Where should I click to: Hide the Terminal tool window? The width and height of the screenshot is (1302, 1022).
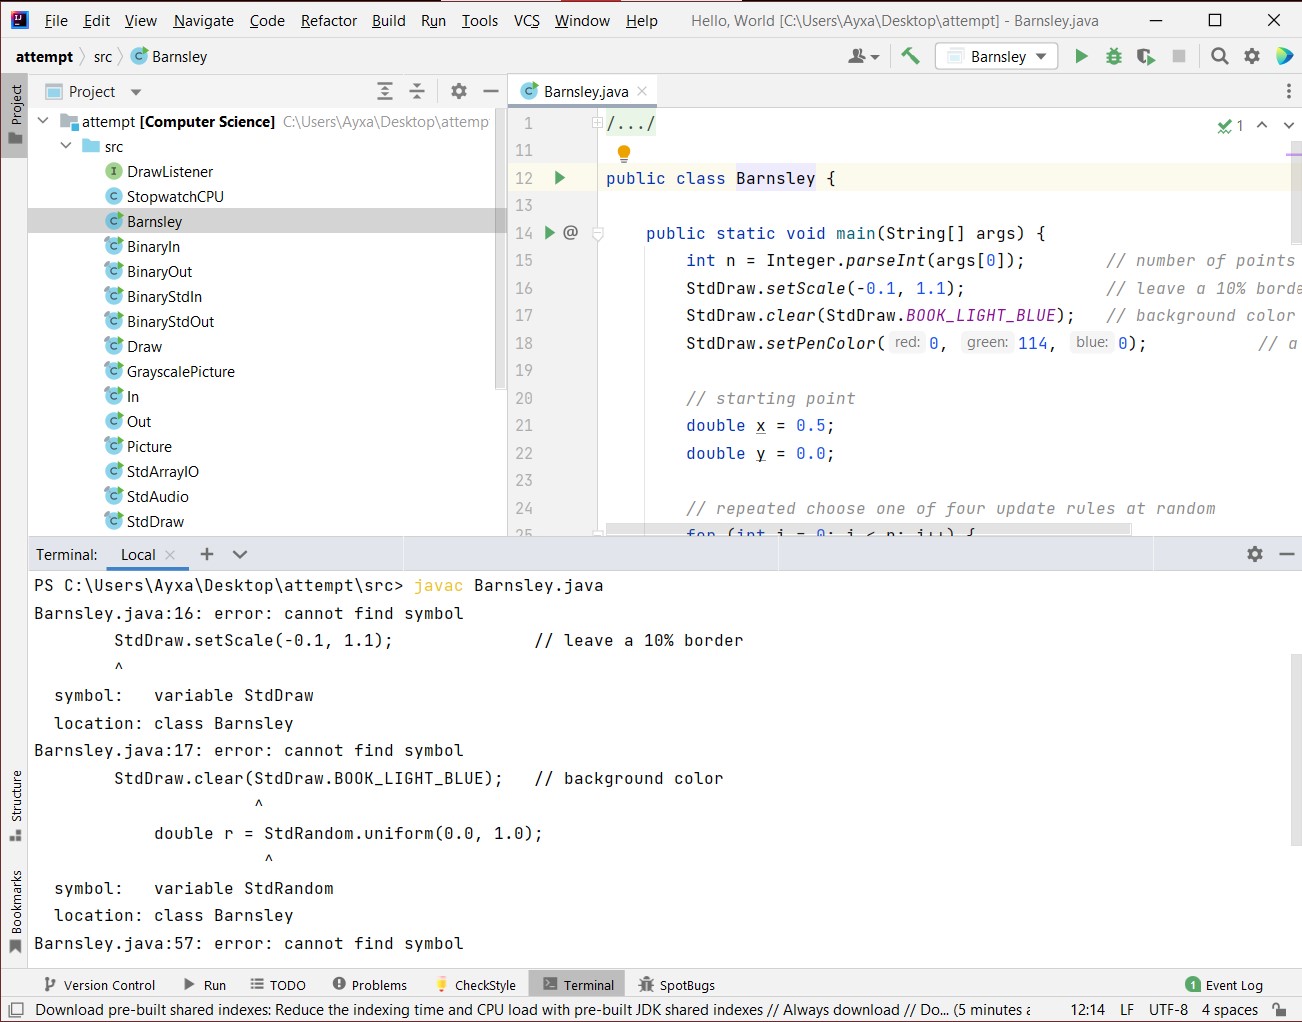[x=1287, y=554]
